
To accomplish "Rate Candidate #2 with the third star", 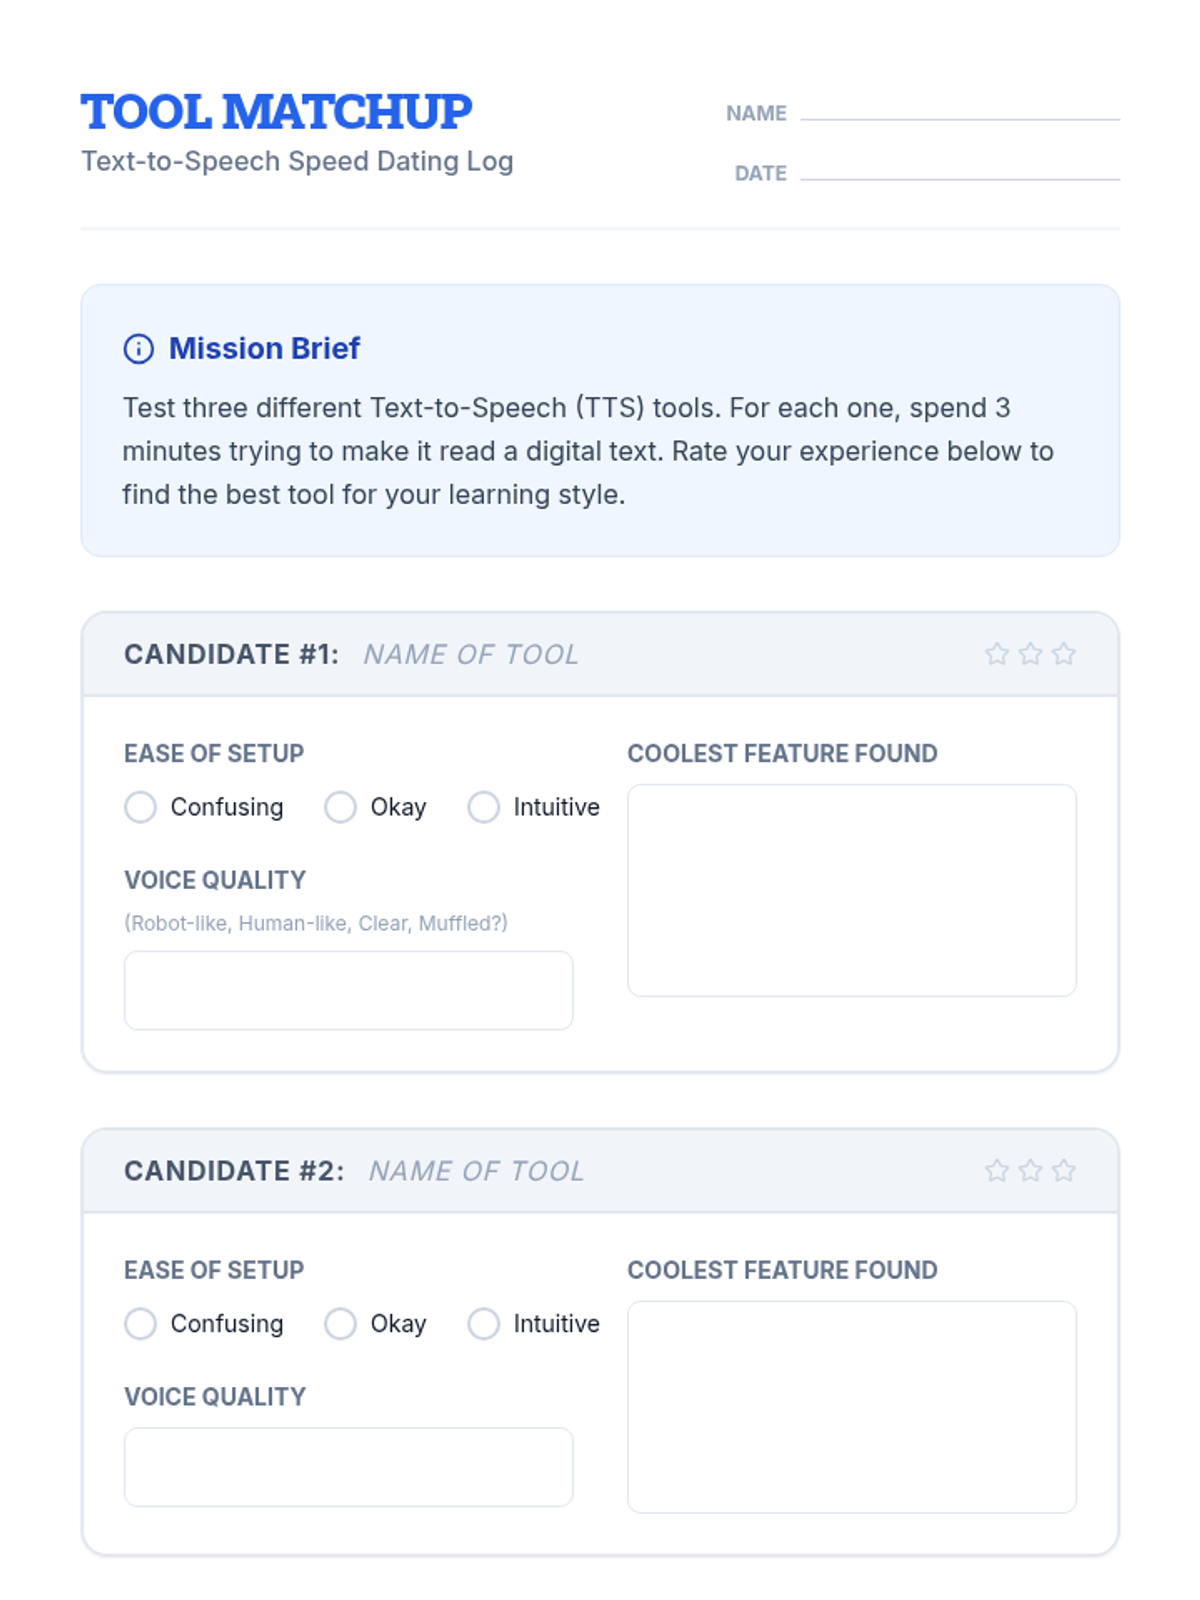I will click(1064, 1171).
